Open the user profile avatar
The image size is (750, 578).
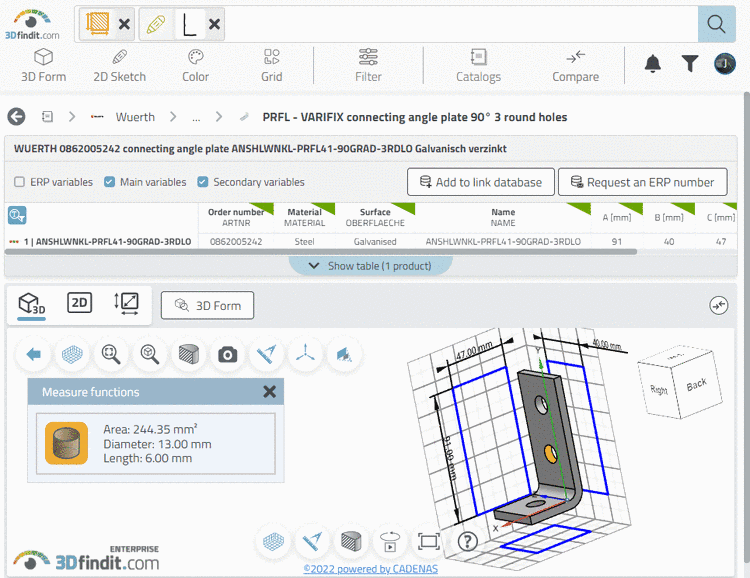tap(725, 63)
